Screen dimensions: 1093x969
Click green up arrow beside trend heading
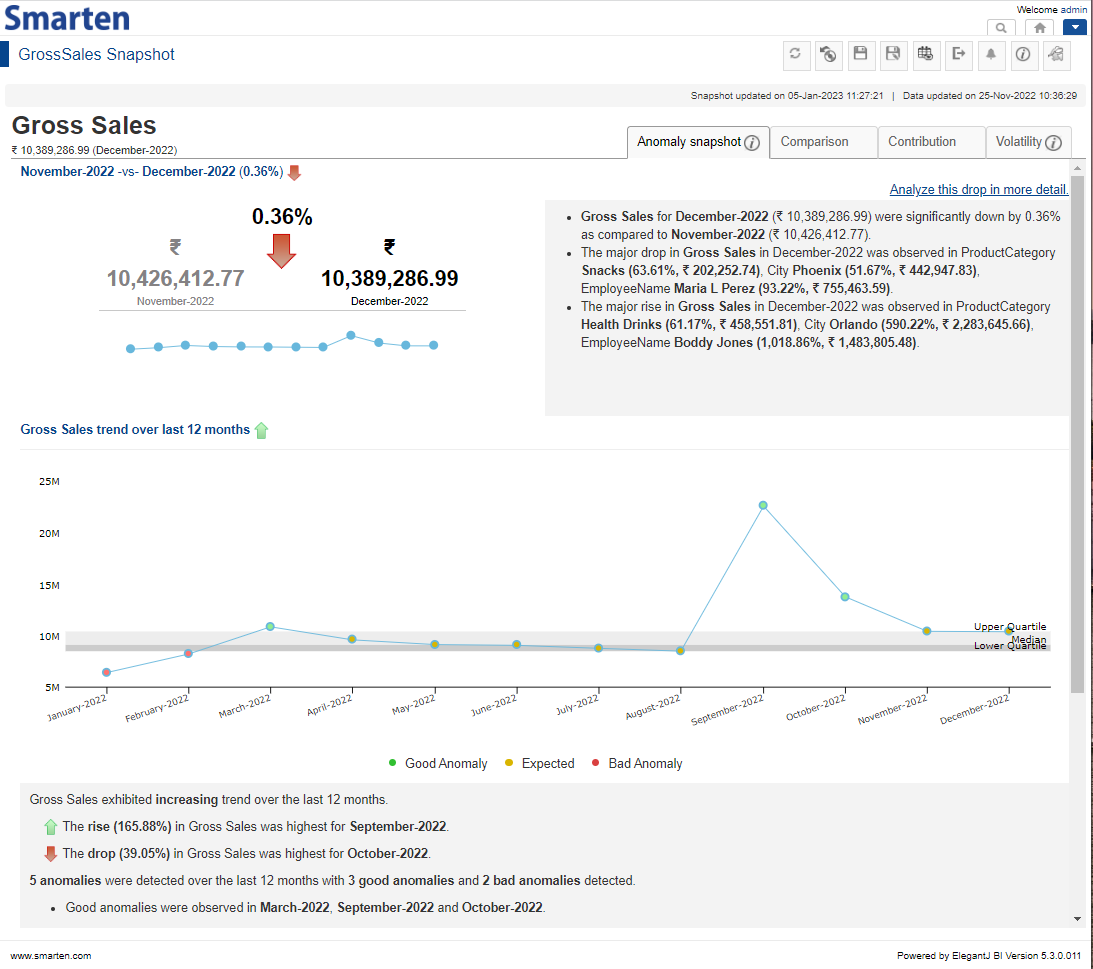tap(261, 431)
